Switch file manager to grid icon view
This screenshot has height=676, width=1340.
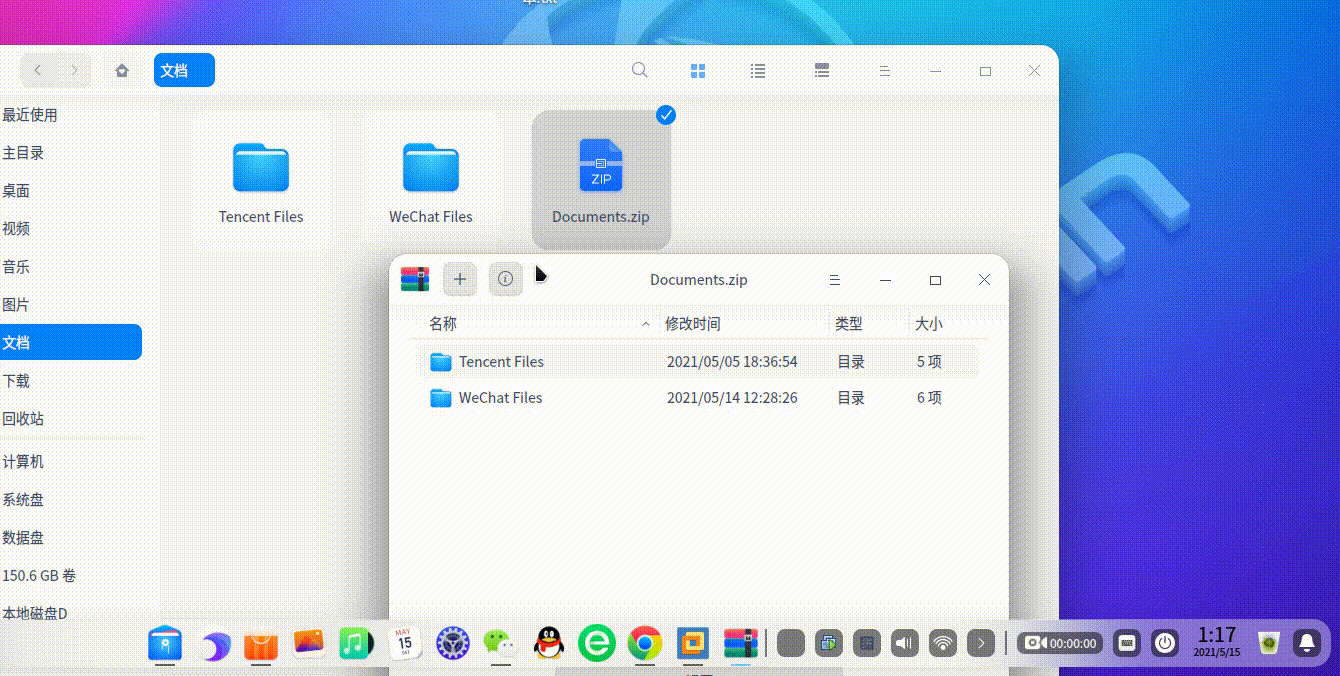pos(698,71)
